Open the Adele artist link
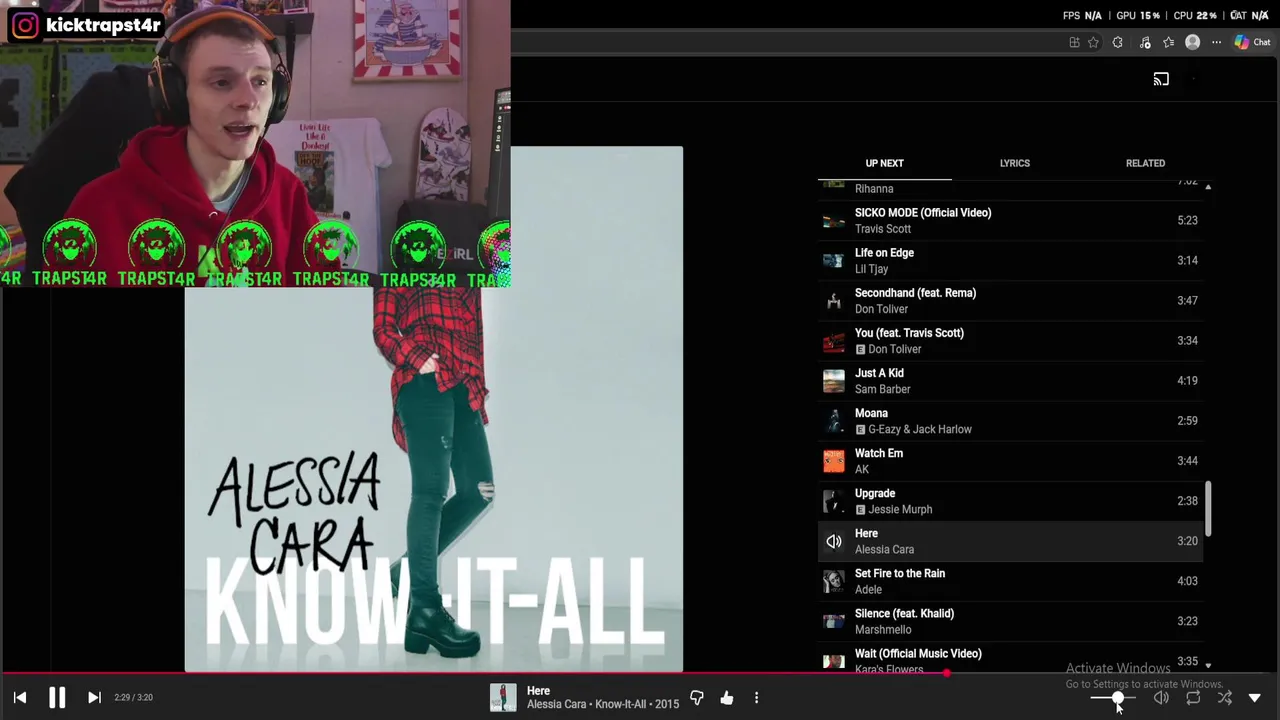1280x720 pixels. tap(868, 589)
